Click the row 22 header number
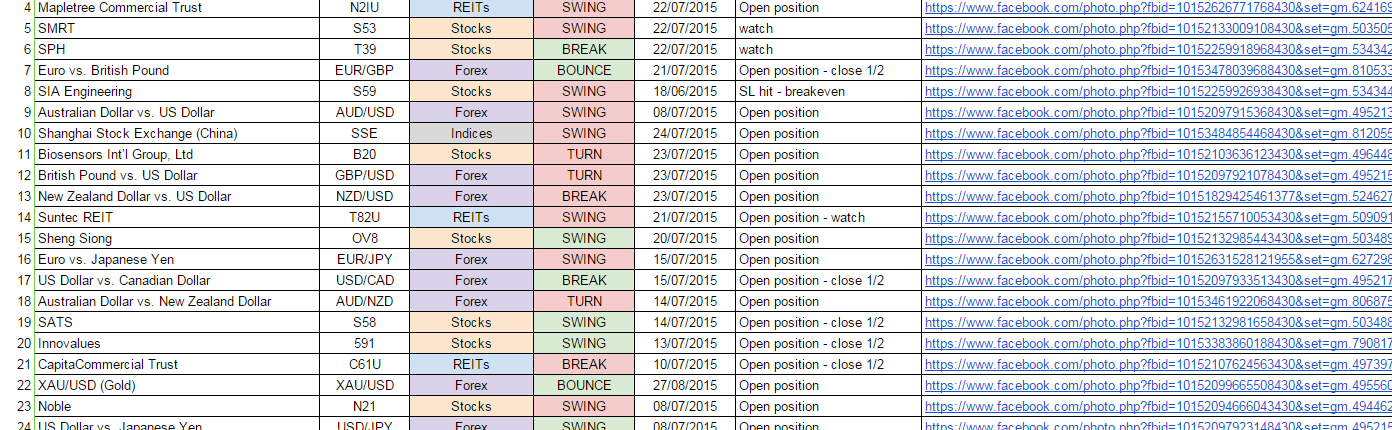 click(x=17, y=385)
